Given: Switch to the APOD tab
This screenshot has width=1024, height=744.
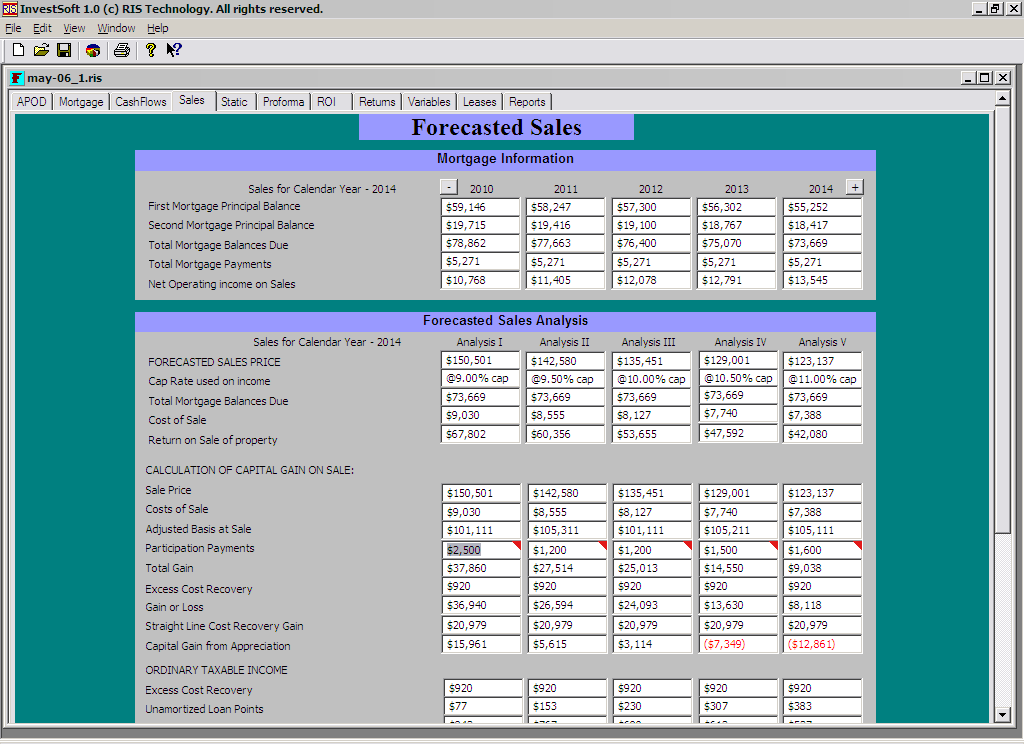Looking at the screenshot, I should (x=31, y=102).
